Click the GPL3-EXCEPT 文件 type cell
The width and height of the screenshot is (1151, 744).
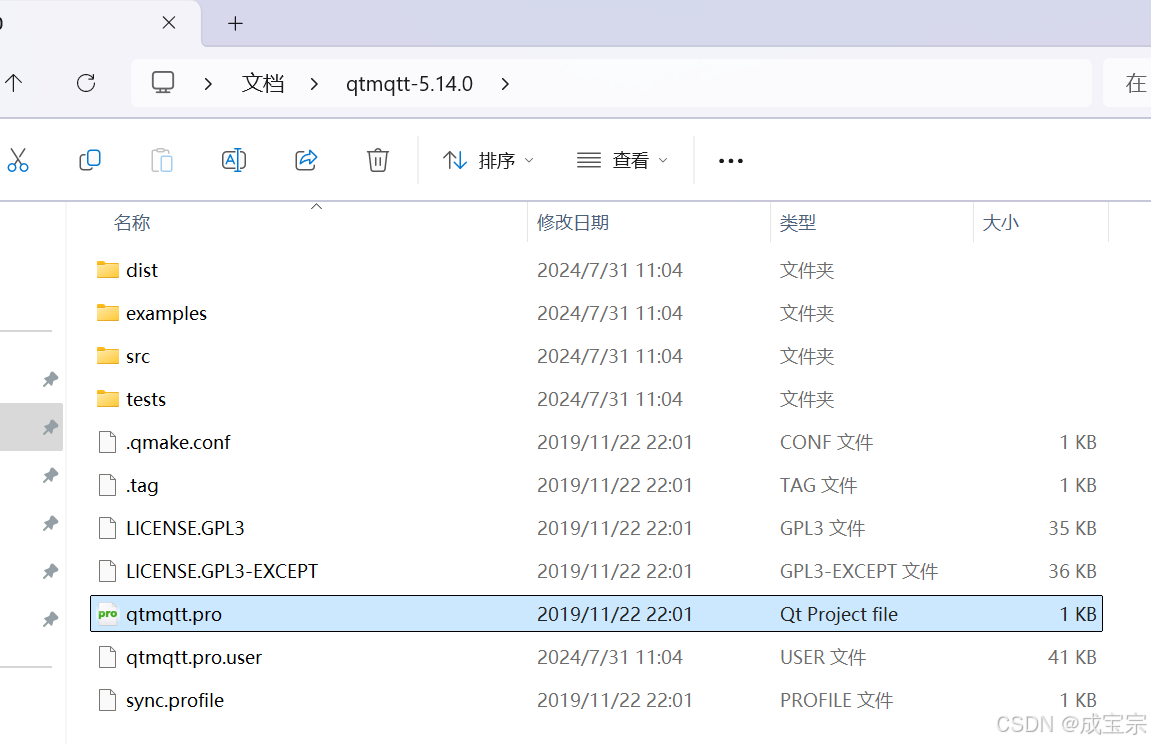(859, 572)
